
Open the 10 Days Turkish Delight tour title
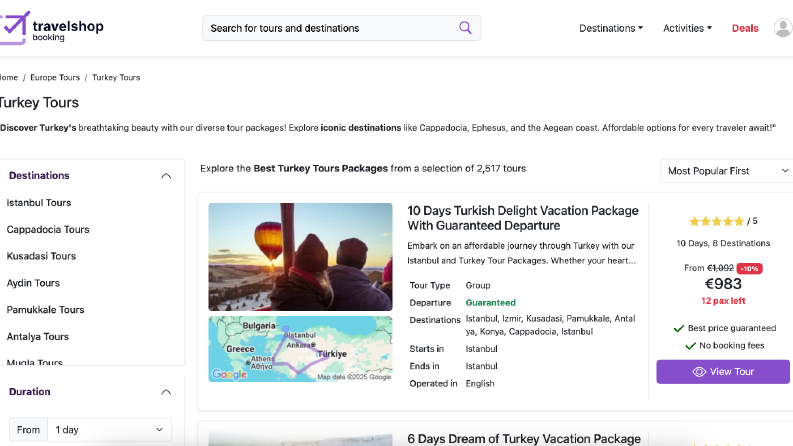click(x=523, y=218)
